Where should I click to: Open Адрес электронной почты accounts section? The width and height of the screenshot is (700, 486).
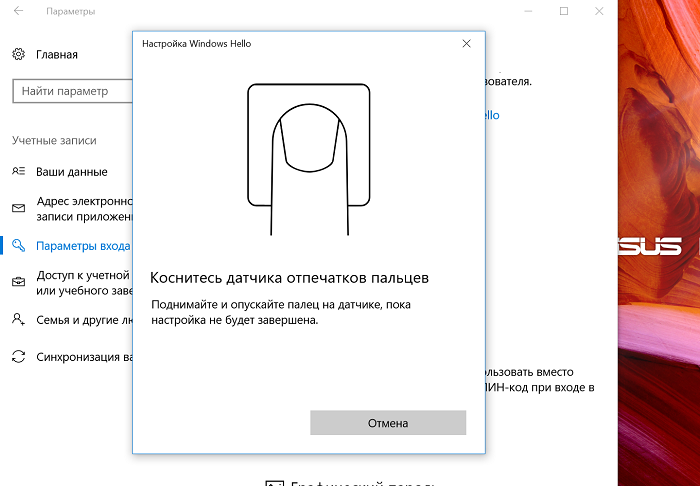pos(84,209)
